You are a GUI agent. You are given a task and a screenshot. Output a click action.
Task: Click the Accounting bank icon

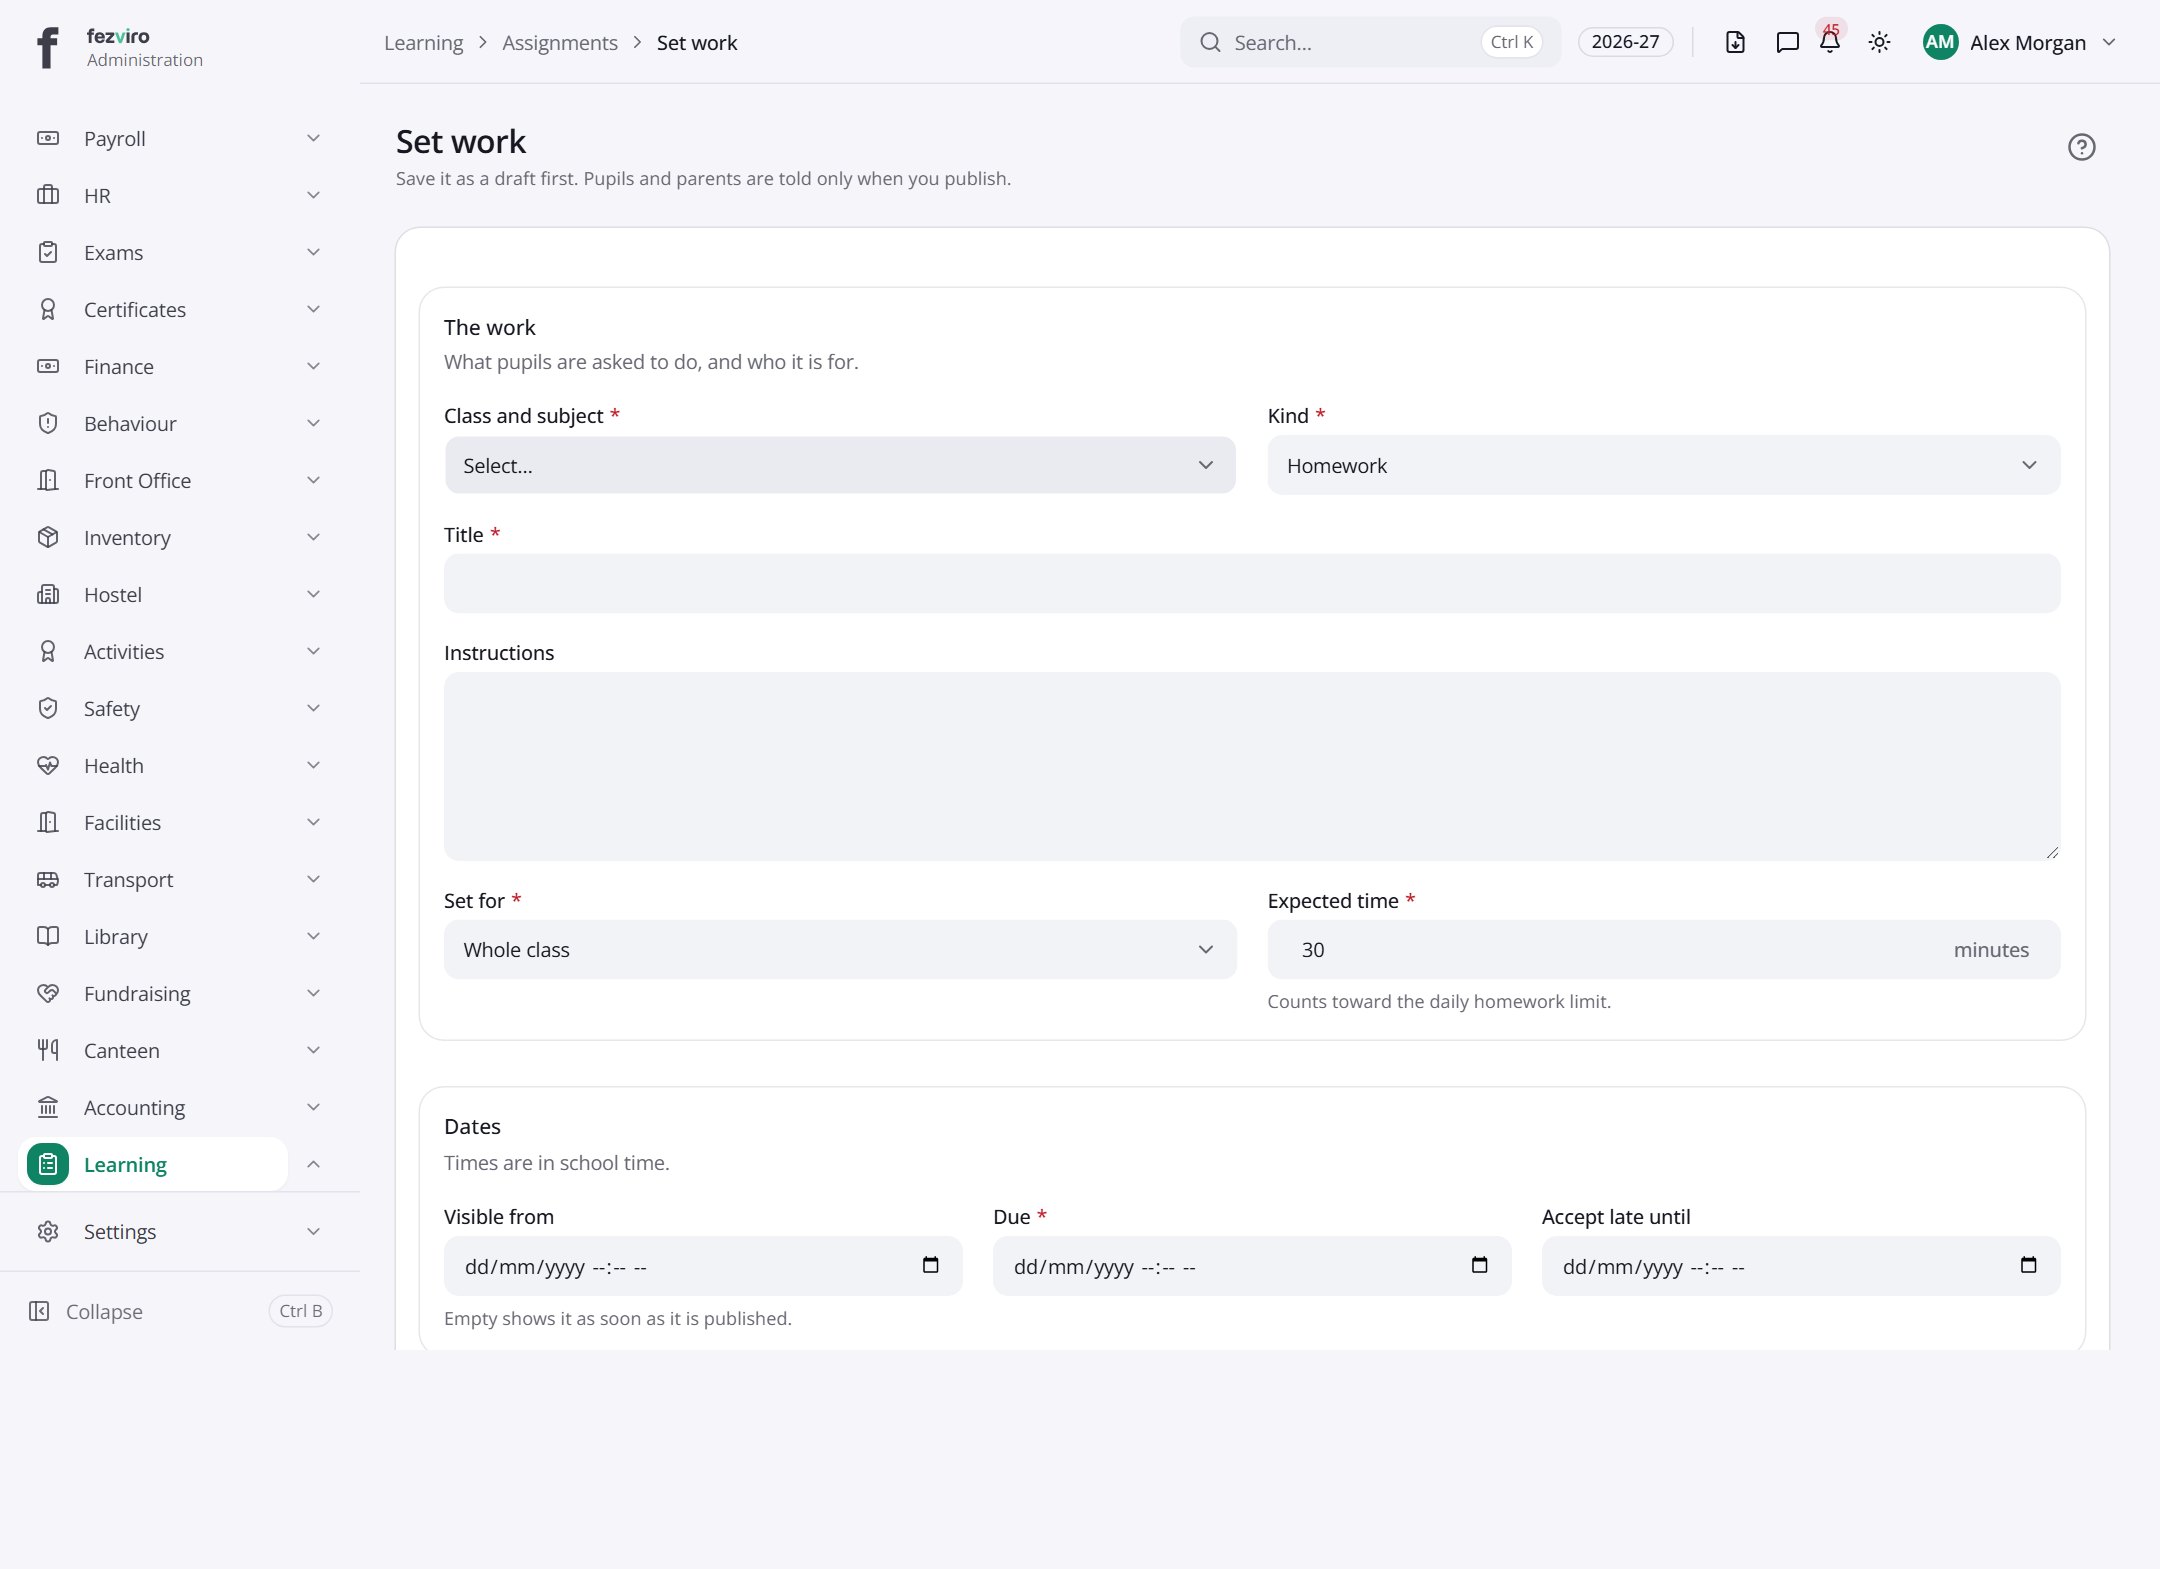(48, 1107)
